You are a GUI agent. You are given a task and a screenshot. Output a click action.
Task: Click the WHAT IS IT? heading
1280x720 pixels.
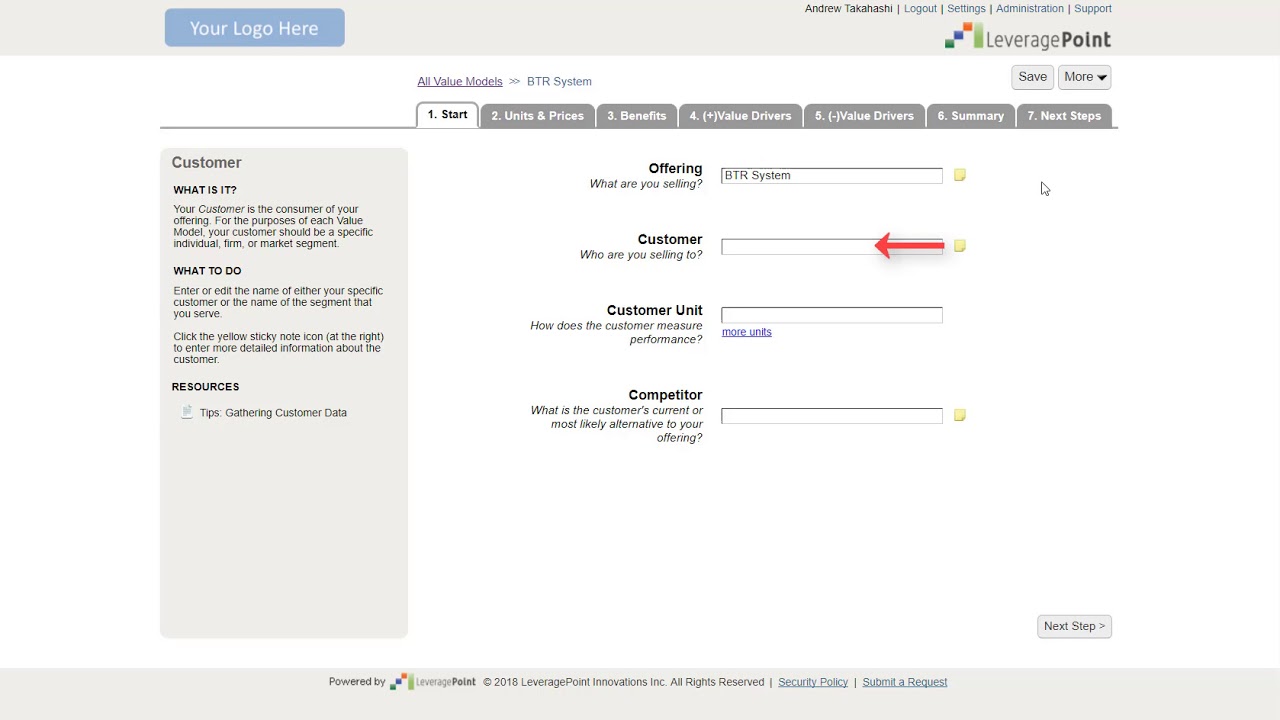pos(205,190)
